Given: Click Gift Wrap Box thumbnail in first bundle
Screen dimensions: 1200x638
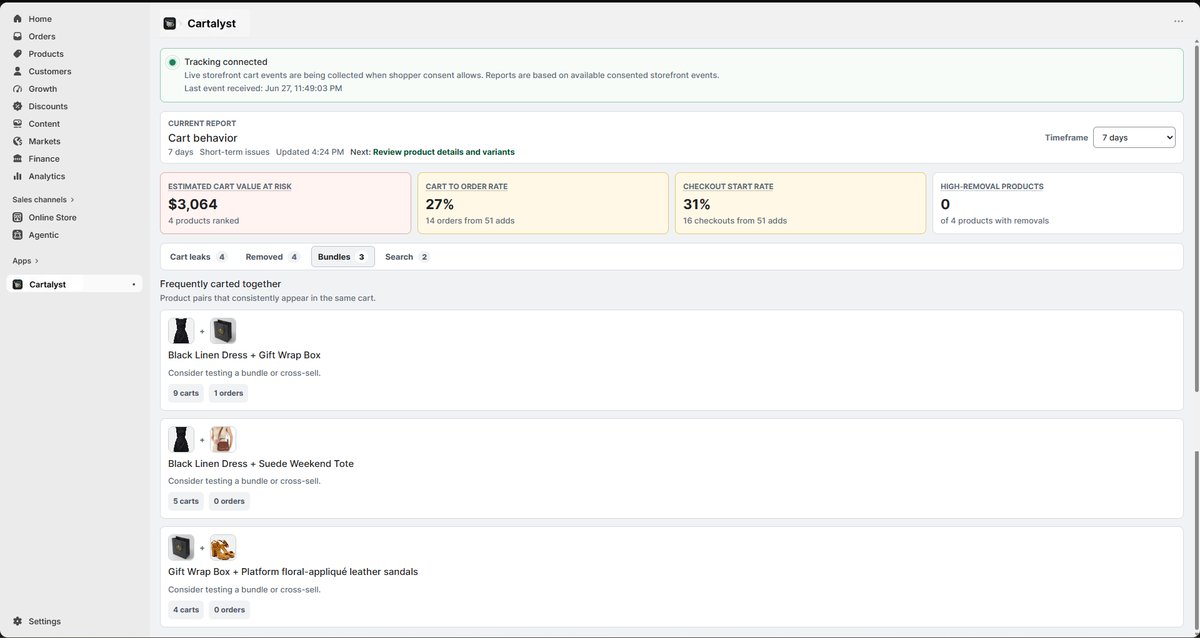Looking at the screenshot, I should (223, 331).
